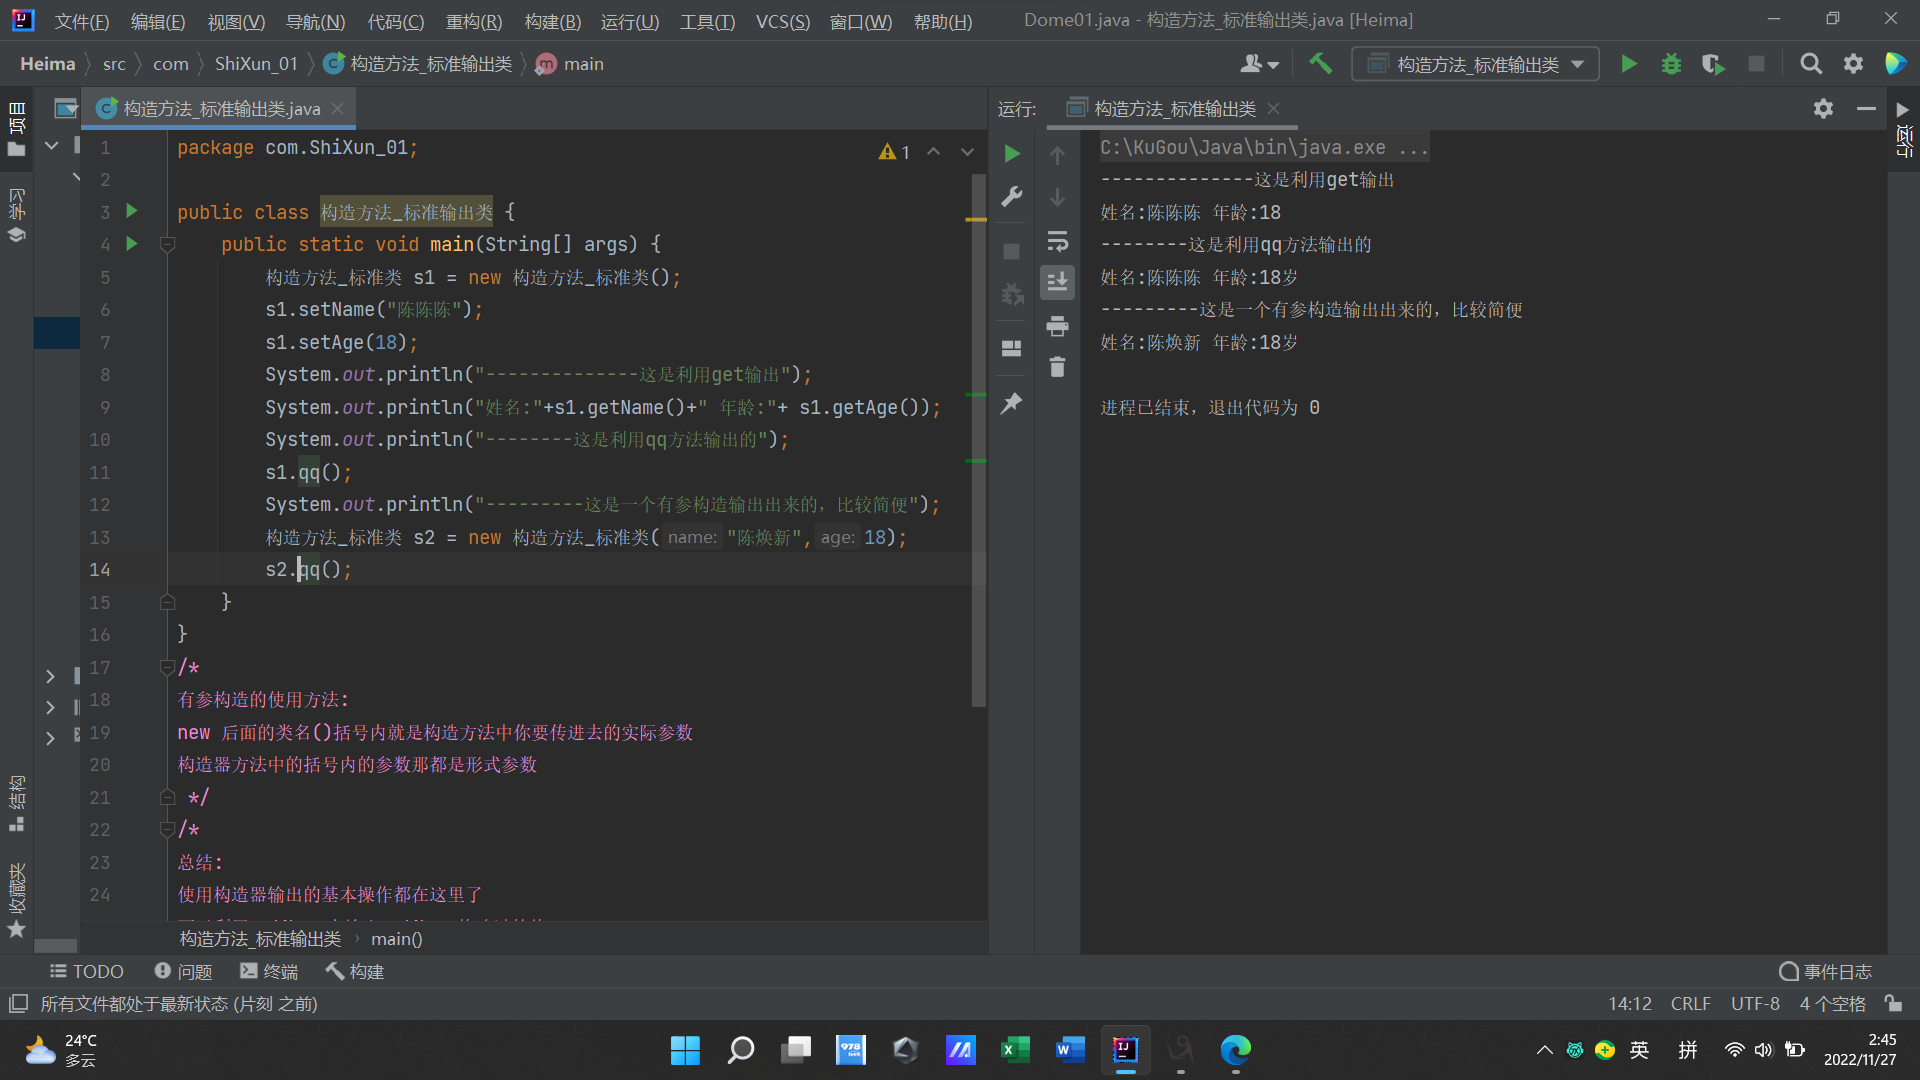This screenshot has width=1920, height=1080.
Task: Click the UTF-8 encoding status item
Action: 1754,1003
